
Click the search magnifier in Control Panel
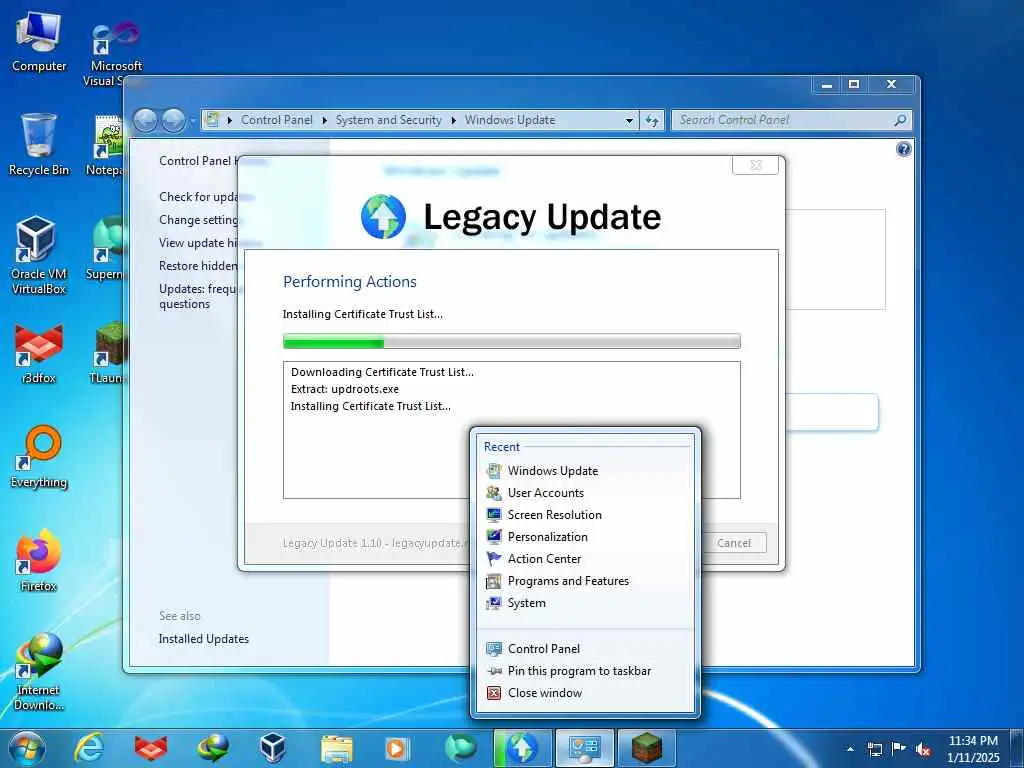click(900, 120)
